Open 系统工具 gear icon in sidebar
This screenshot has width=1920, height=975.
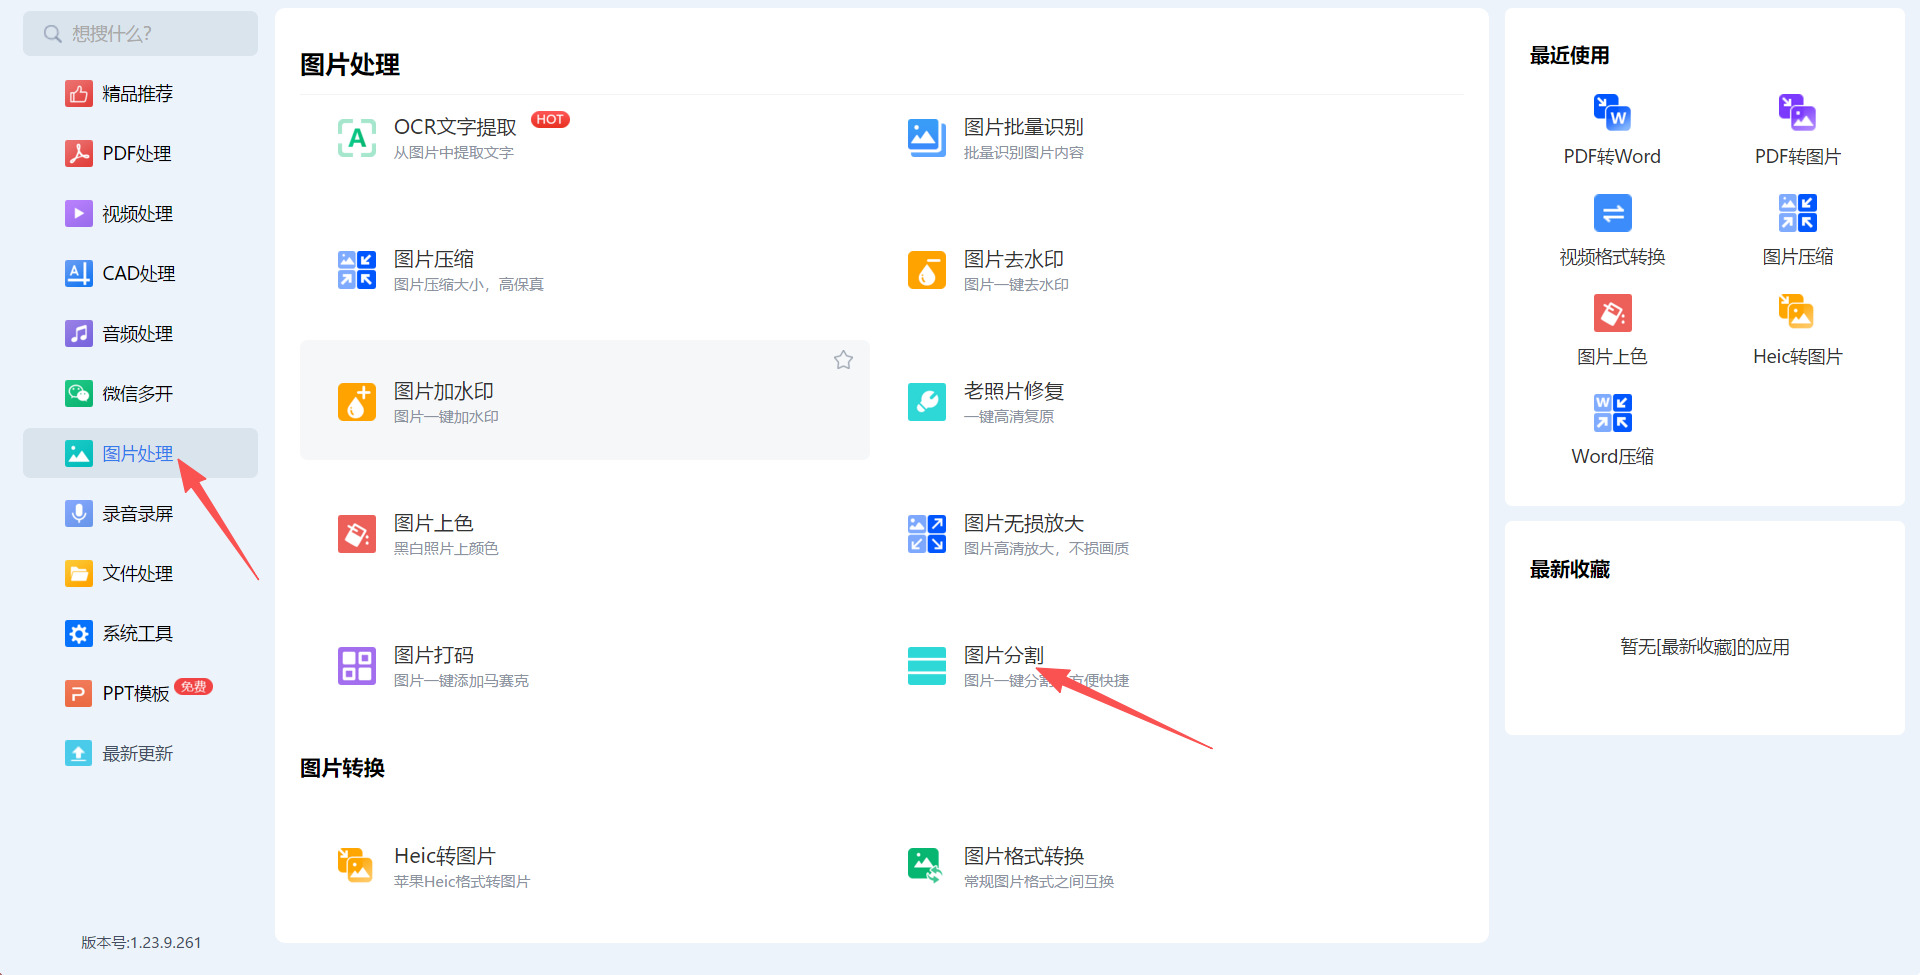[x=79, y=634]
